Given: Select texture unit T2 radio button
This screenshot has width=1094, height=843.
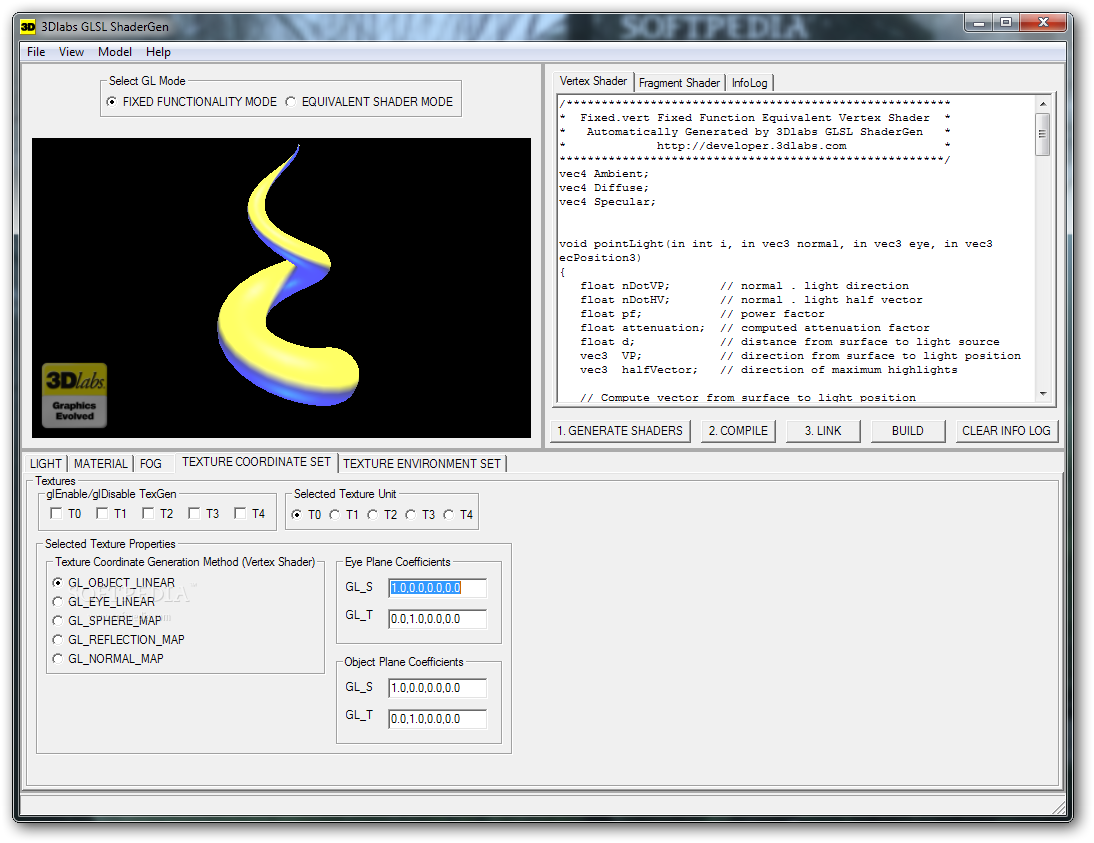Looking at the screenshot, I should 373,515.
